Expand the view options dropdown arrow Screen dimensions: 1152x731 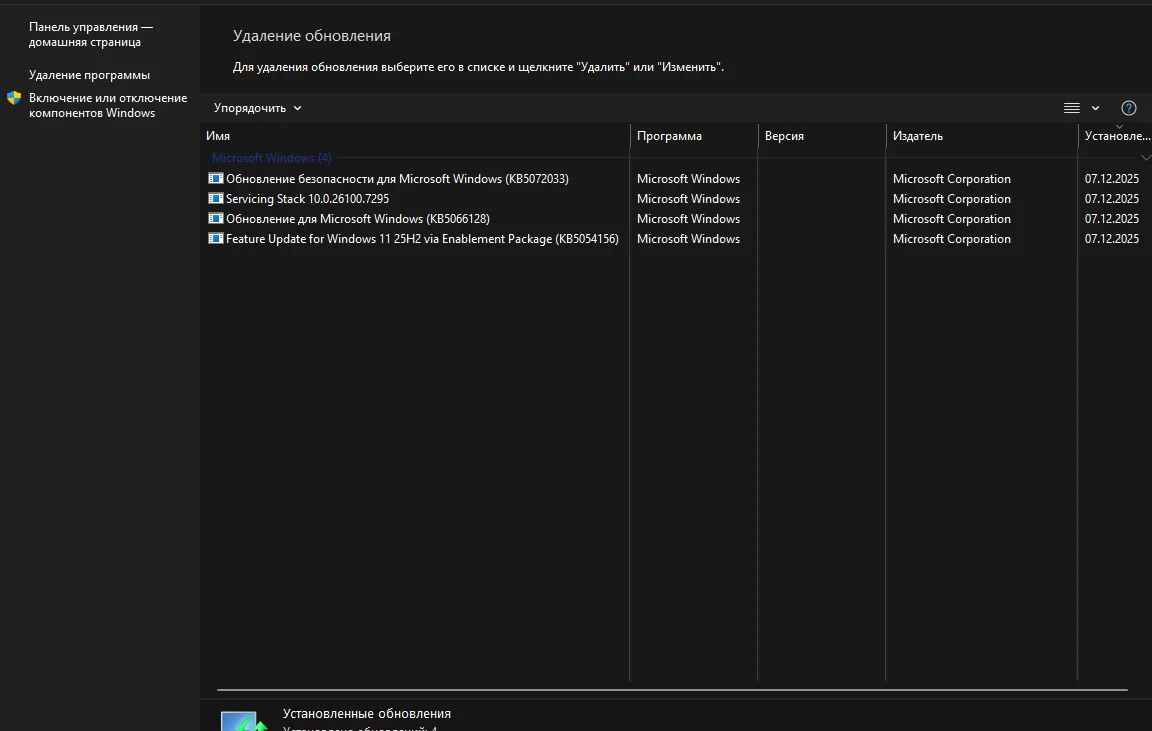(1096, 108)
